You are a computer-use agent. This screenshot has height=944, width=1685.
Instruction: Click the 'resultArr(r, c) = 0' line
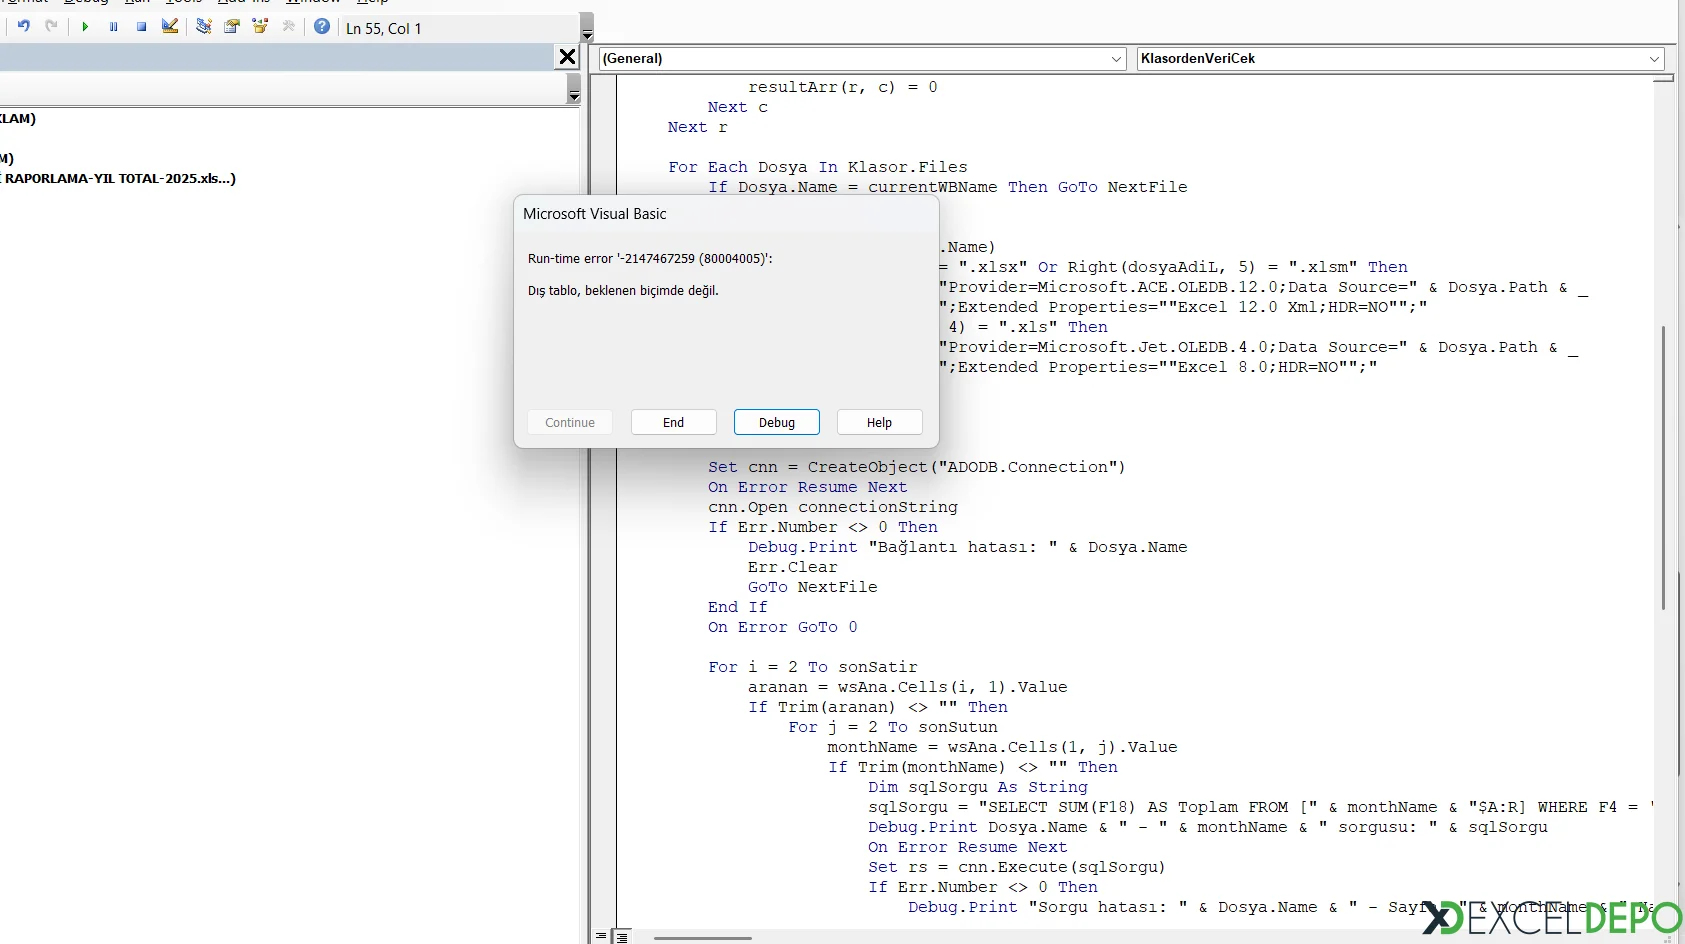(843, 87)
